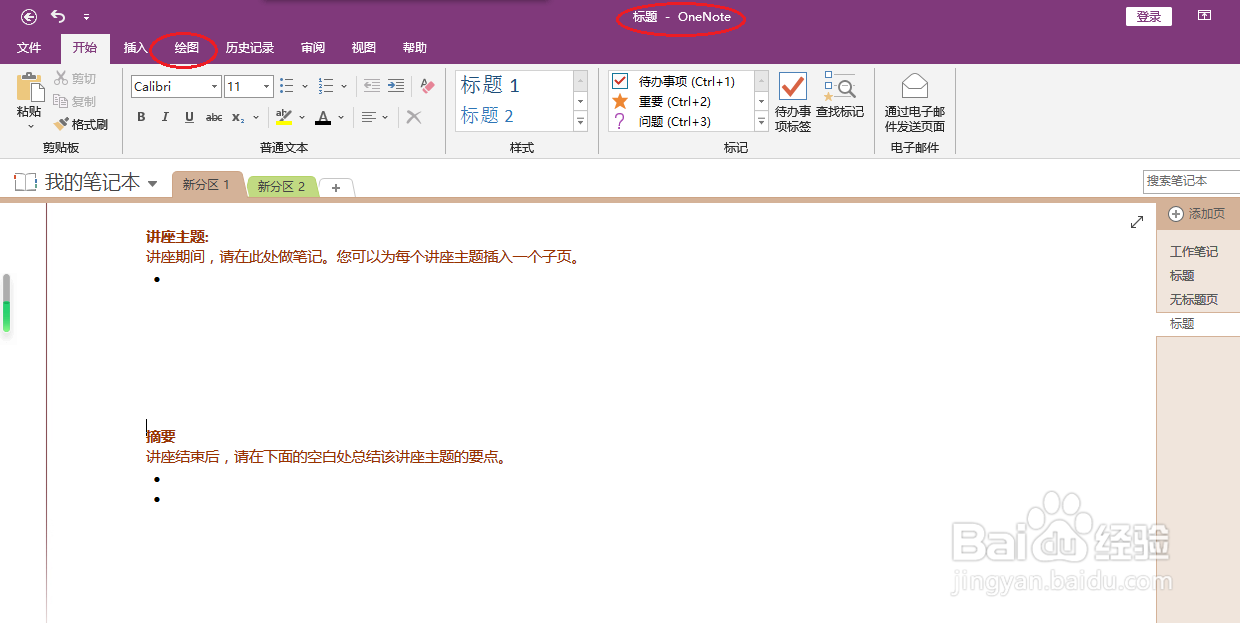Toggle Subscript x₂ formatting

(237, 117)
